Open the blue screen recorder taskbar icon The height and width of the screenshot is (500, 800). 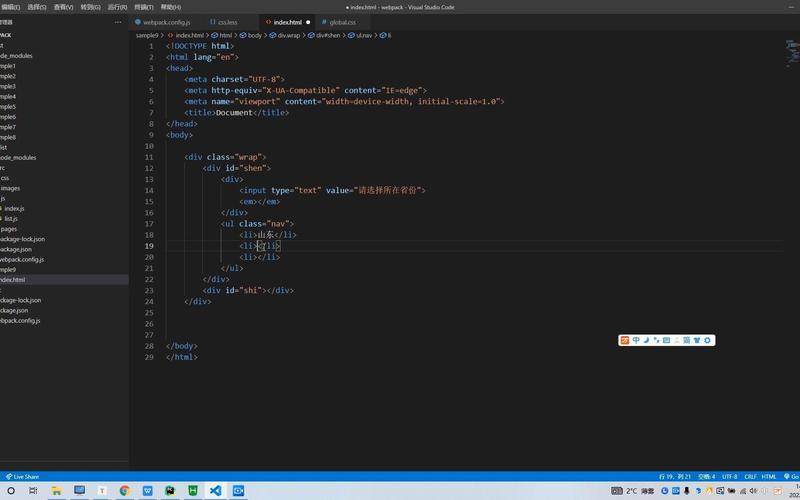pos(238,491)
